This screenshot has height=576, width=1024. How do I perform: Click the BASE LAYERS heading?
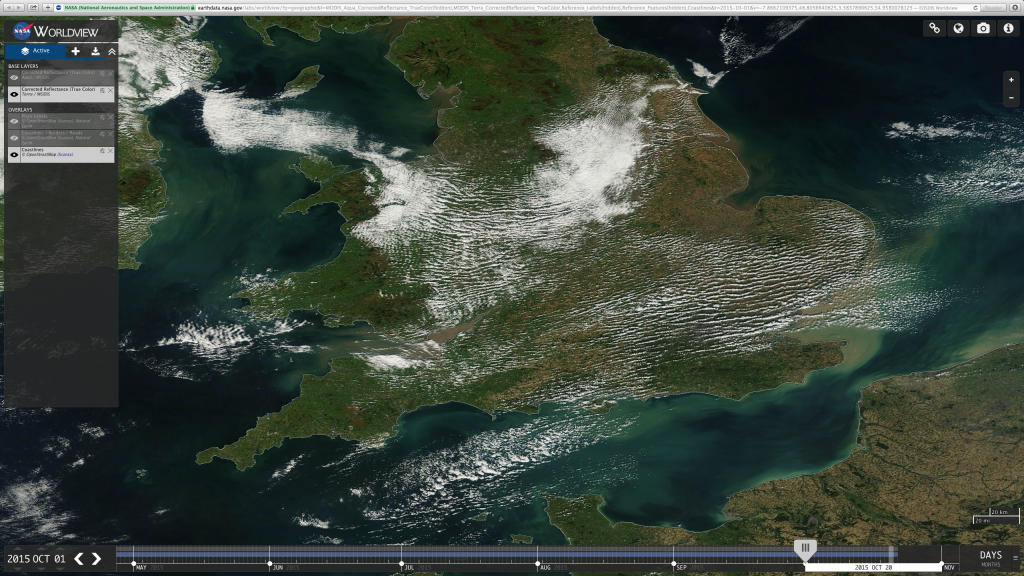(23, 66)
